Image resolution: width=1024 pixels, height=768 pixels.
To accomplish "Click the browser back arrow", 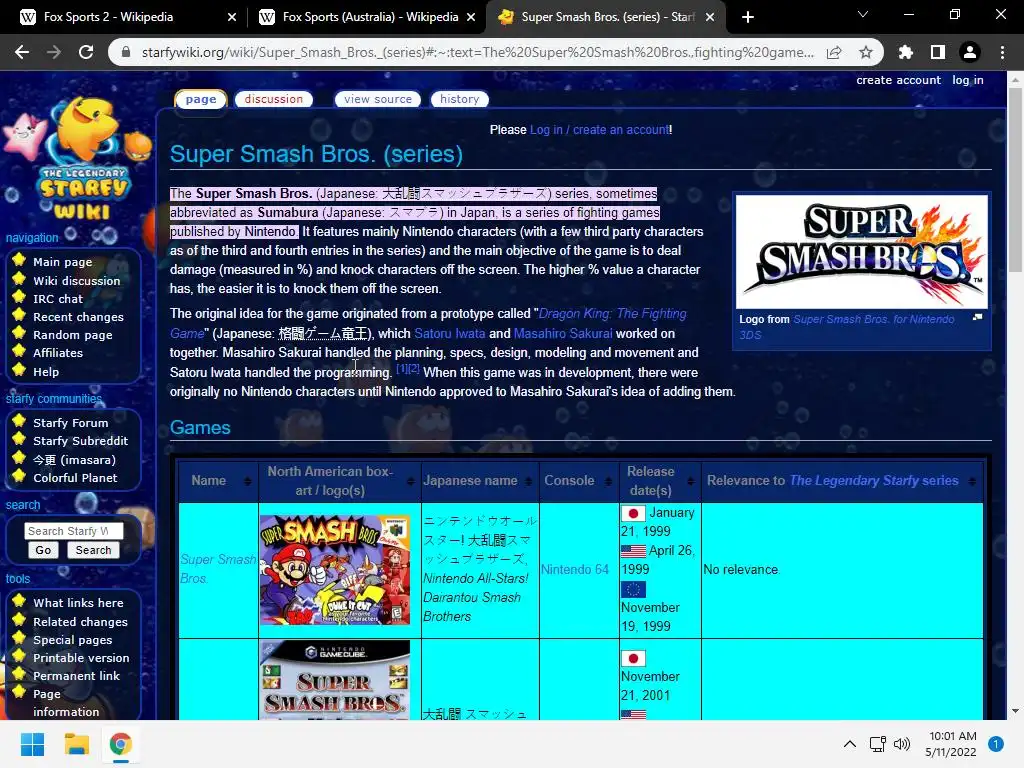I will coord(22,52).
